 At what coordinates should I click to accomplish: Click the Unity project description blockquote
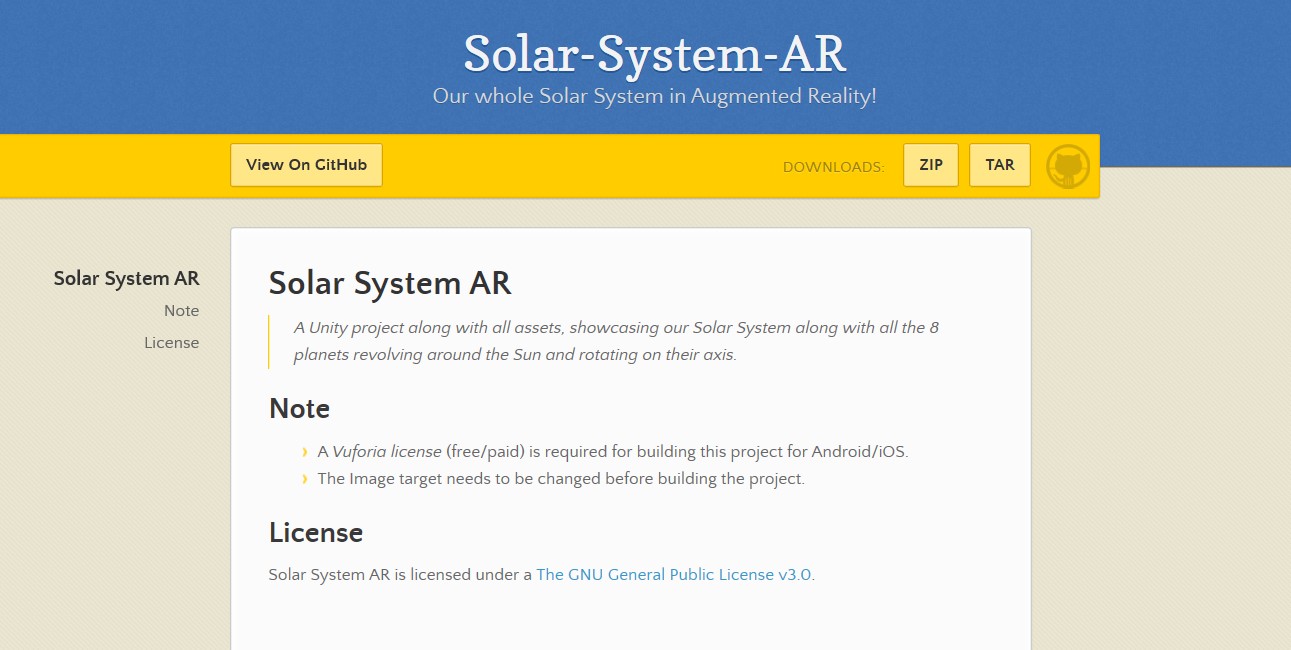[615, 341]
